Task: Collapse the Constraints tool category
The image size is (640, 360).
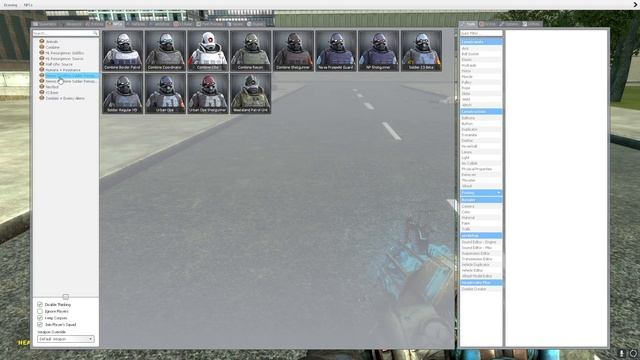Action: 481,42
